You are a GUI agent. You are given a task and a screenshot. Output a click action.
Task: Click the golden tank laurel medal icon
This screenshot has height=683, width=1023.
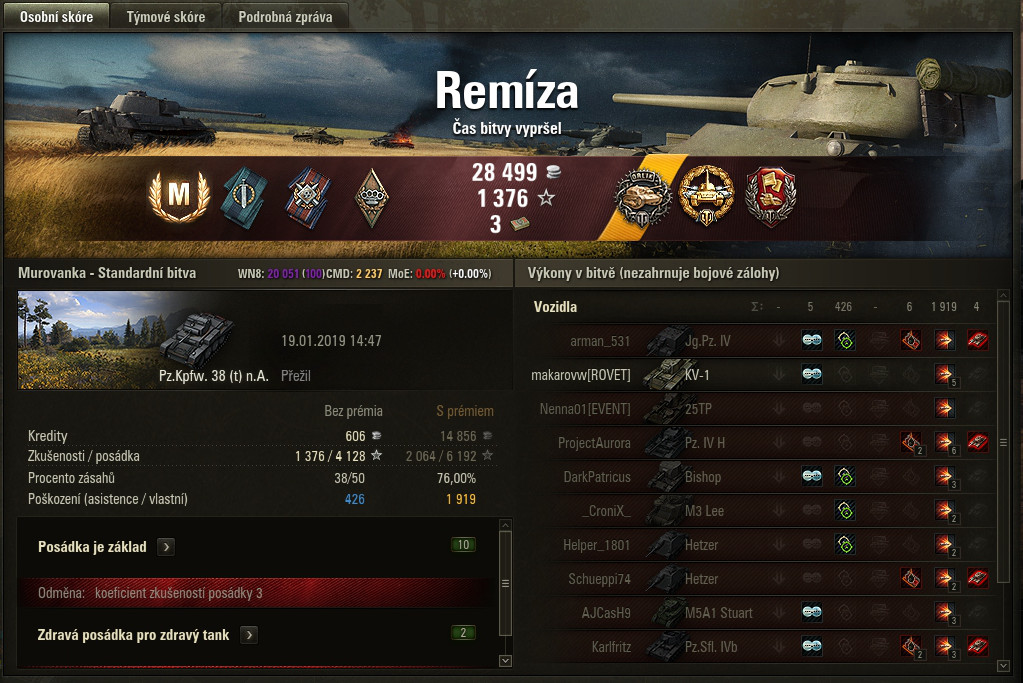[x=707, y=196]
